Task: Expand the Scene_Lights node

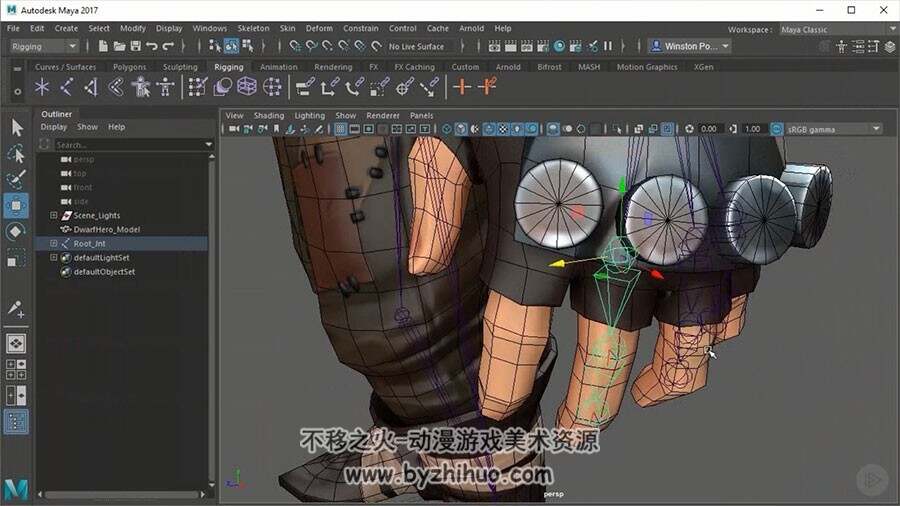Action: click(53, 215)
